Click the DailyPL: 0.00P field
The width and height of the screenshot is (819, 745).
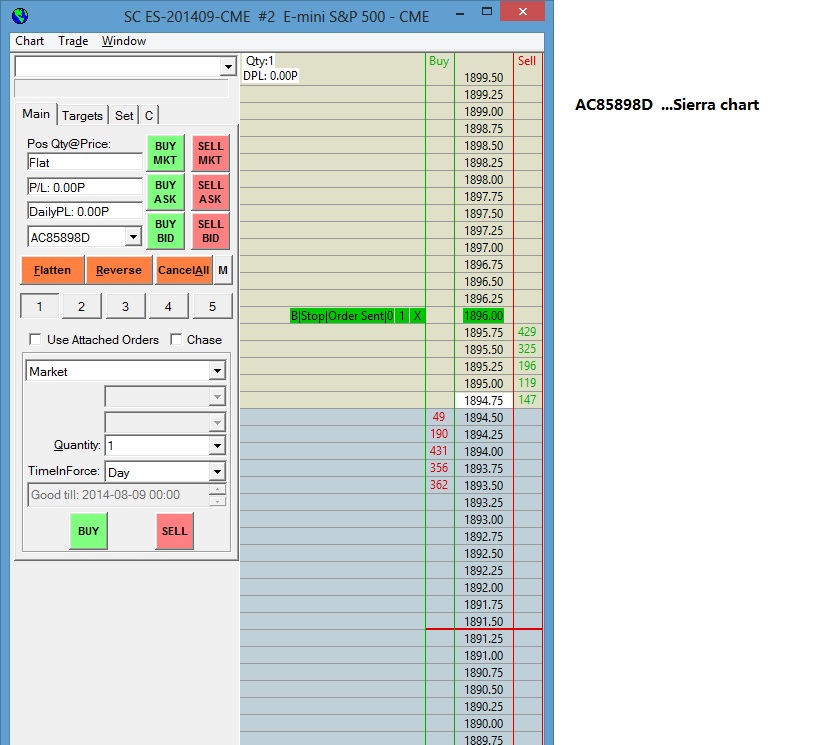pyautogui.click(x=85, y=211)
